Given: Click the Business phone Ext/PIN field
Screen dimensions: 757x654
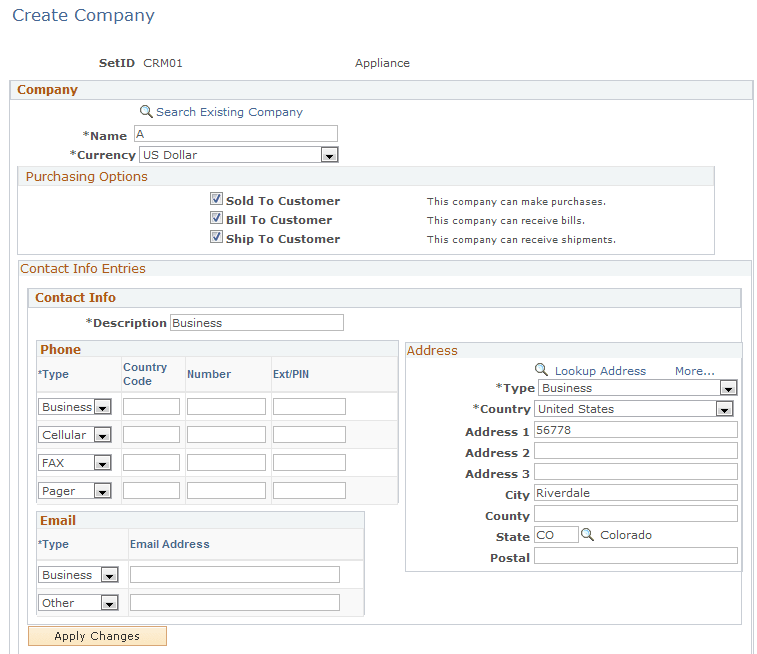Looking at the screenshot, I should point(309,406).
